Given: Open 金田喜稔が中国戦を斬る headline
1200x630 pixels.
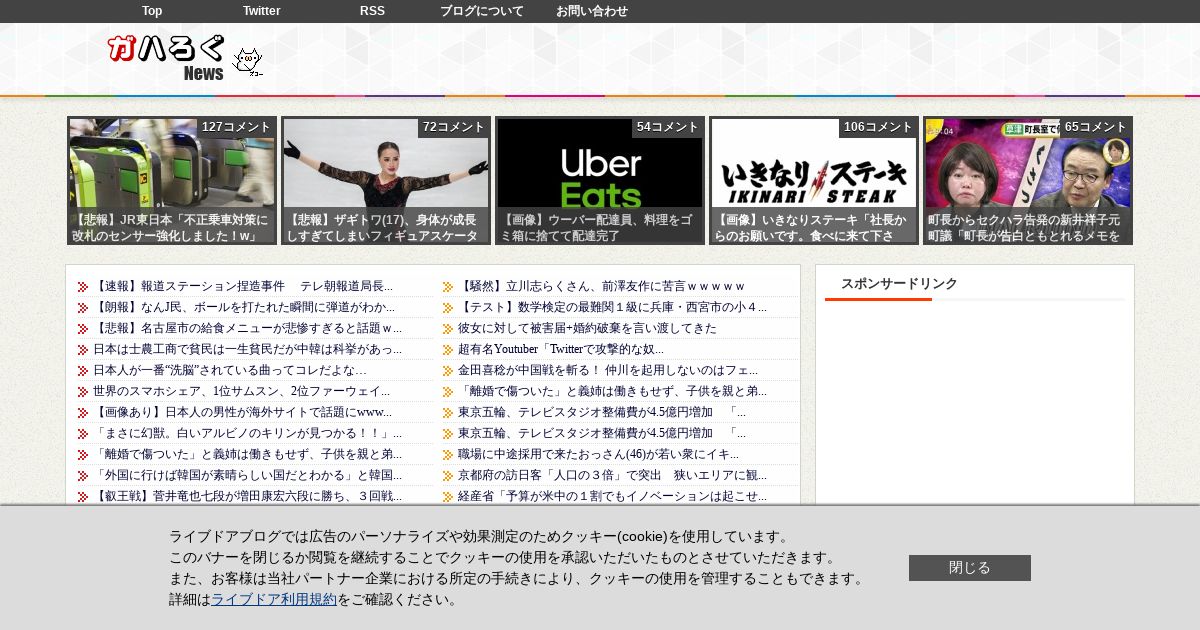Looking at the screenshot, I should pyautogui.click(x=608, y=370).
